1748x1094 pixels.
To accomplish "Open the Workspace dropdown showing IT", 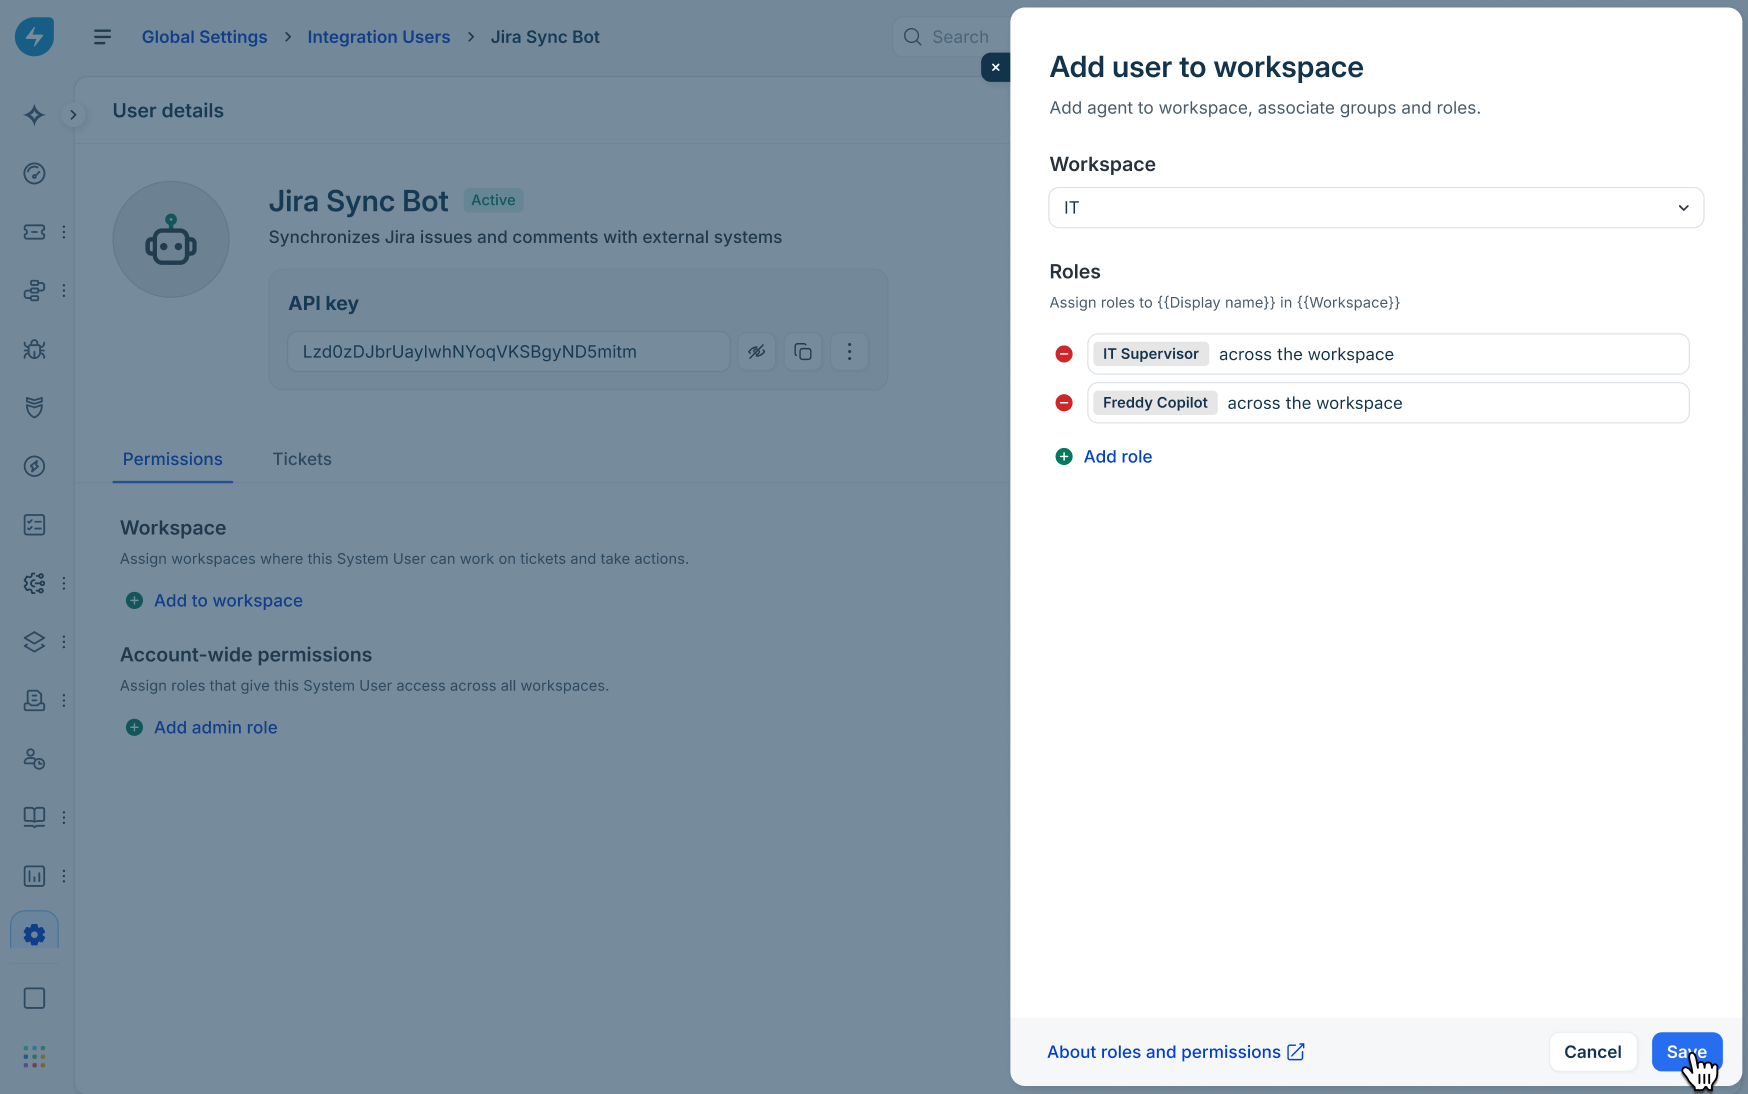I will point(1376,208).
